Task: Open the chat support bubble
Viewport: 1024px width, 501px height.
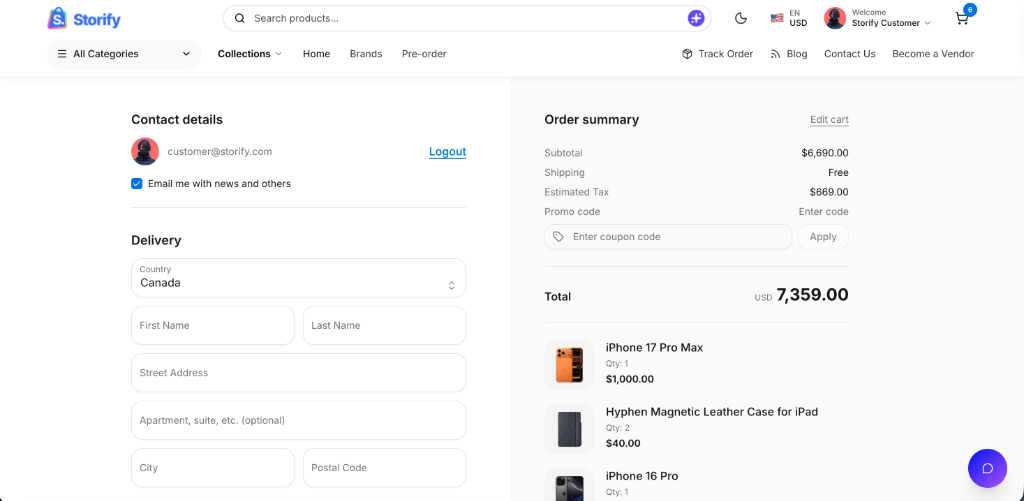Action: click(987, 468)
